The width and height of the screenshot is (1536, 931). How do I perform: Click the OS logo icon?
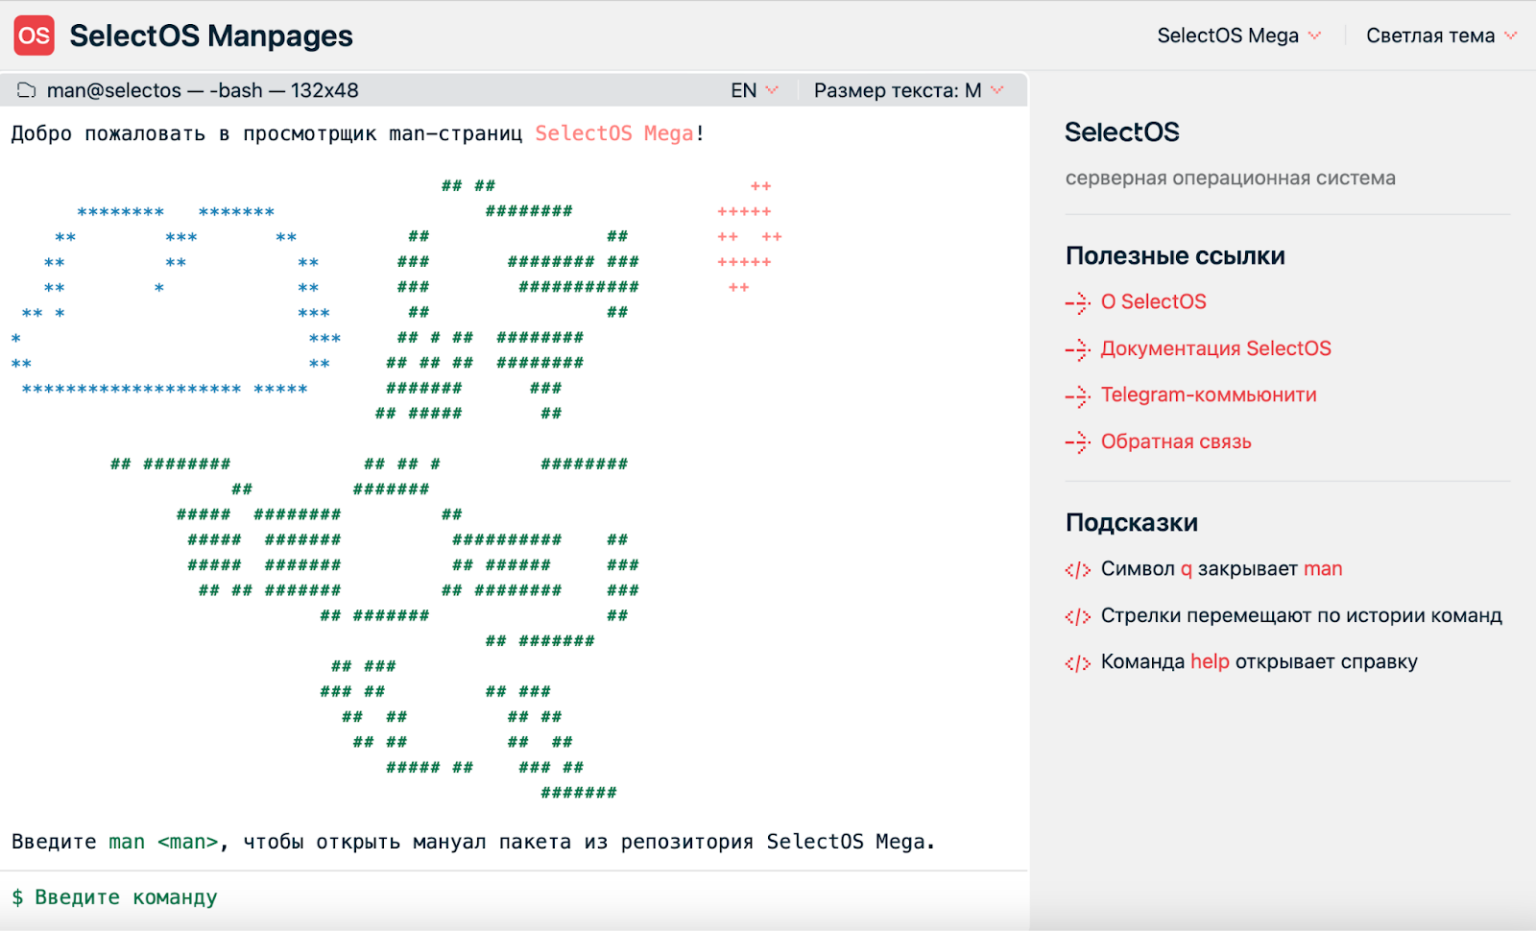click(33, 36)
